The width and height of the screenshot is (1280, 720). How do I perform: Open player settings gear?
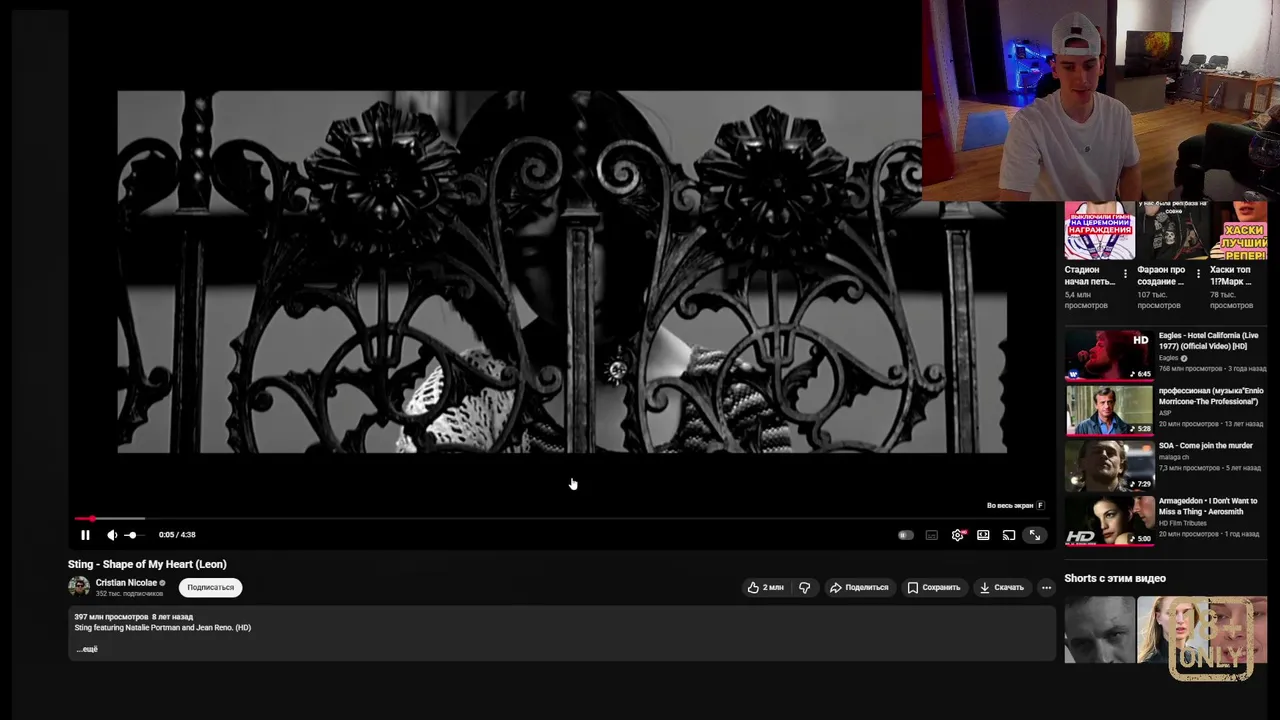[958, 535]
